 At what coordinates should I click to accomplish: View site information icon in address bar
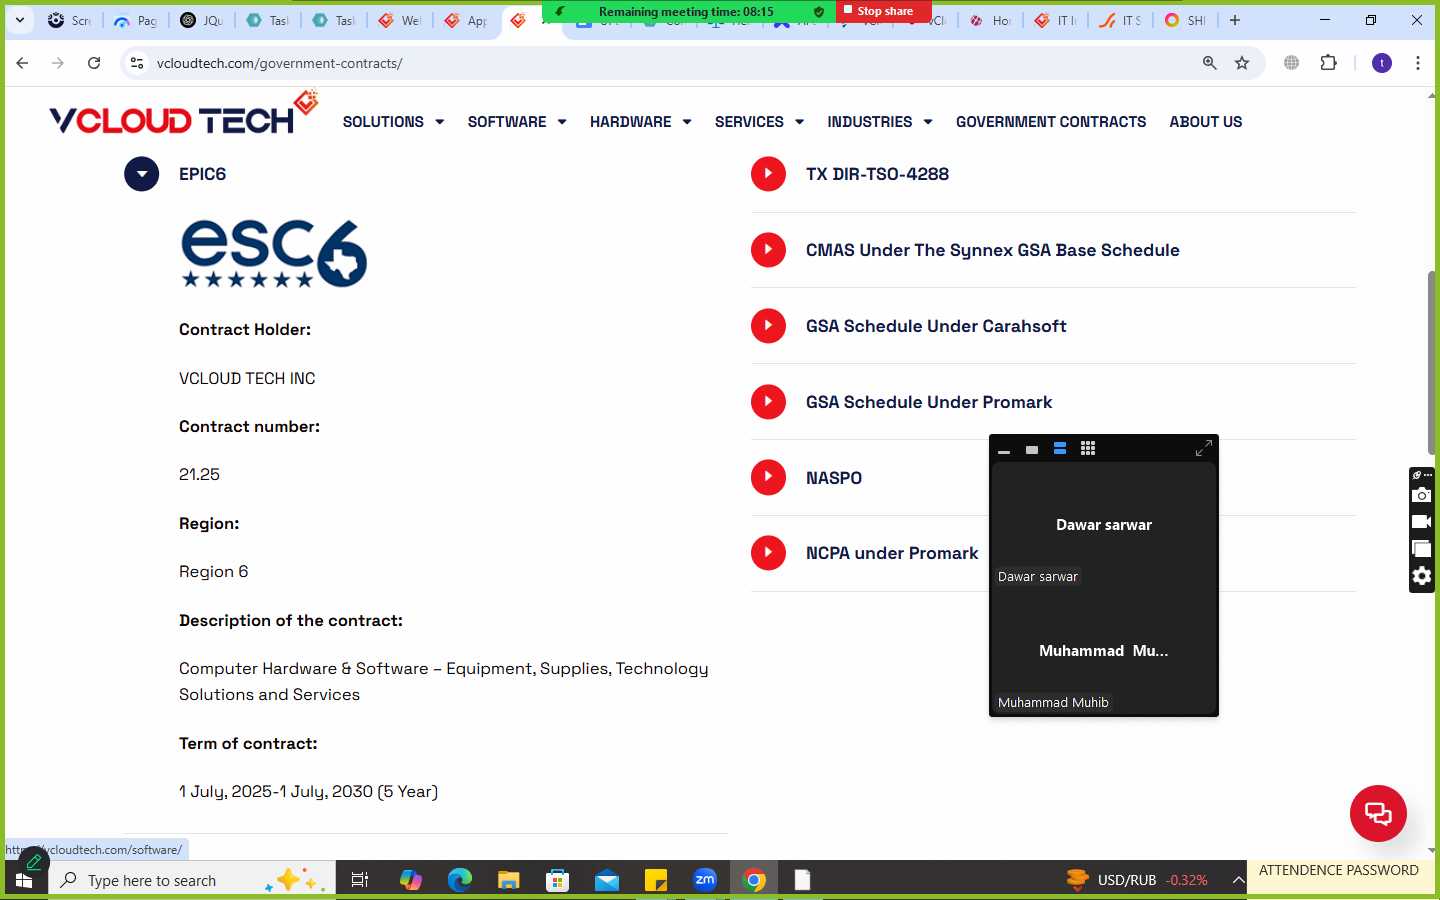(x=137, y=63)
